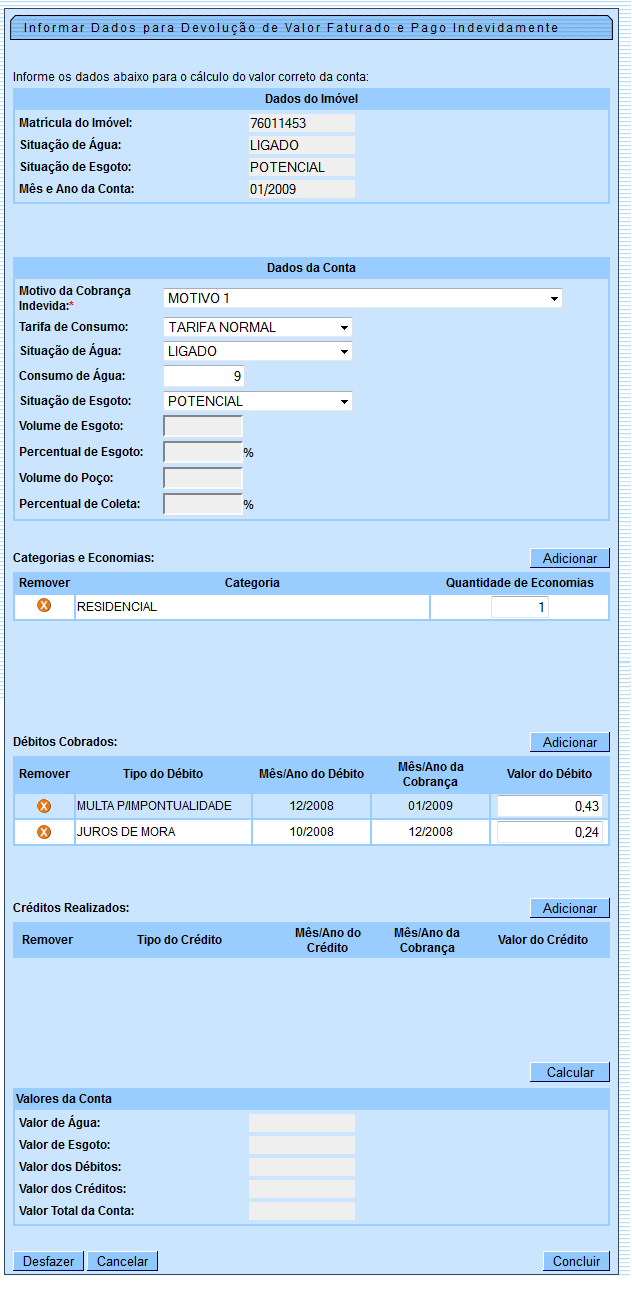Click the Consumo de Água field
Screen dimensions: 632x1290
point(203,376)
